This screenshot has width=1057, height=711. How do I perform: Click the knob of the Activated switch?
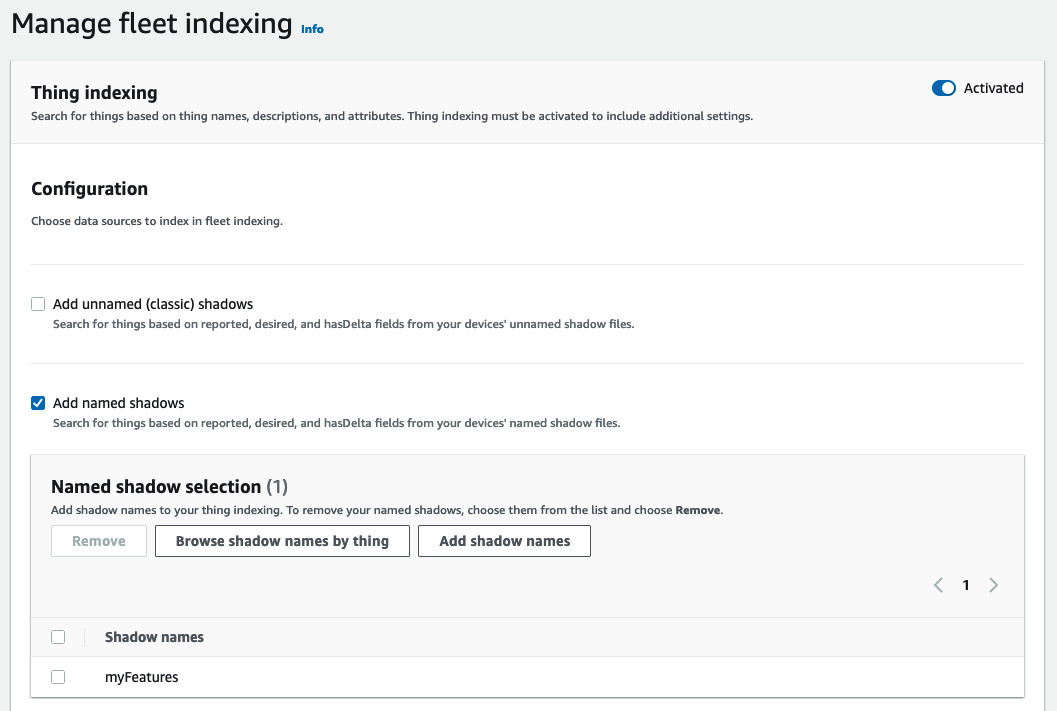(949, 88)
